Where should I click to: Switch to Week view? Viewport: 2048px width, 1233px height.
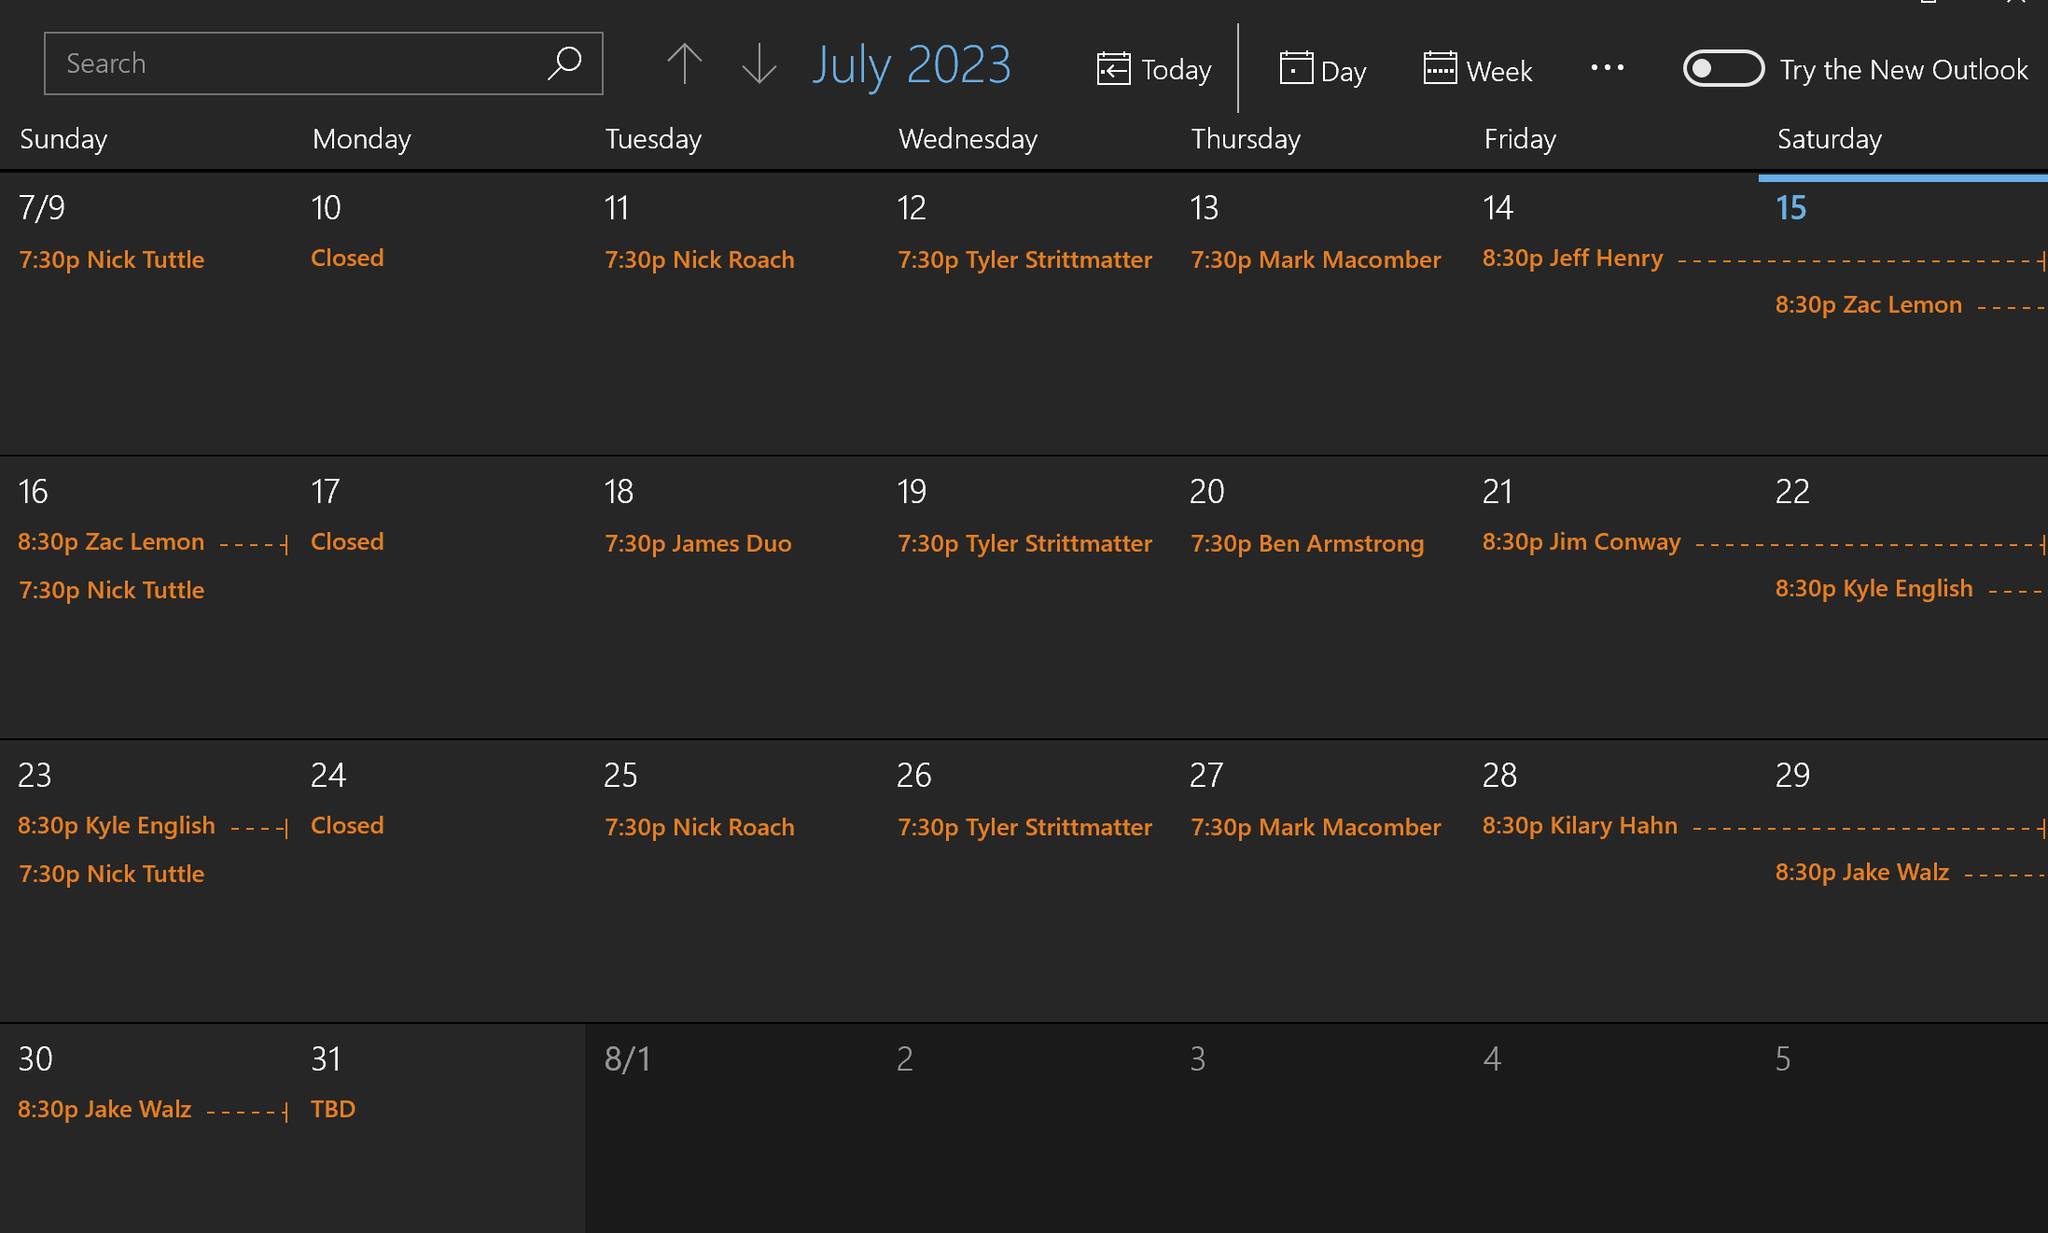(x=1477, y=70)
